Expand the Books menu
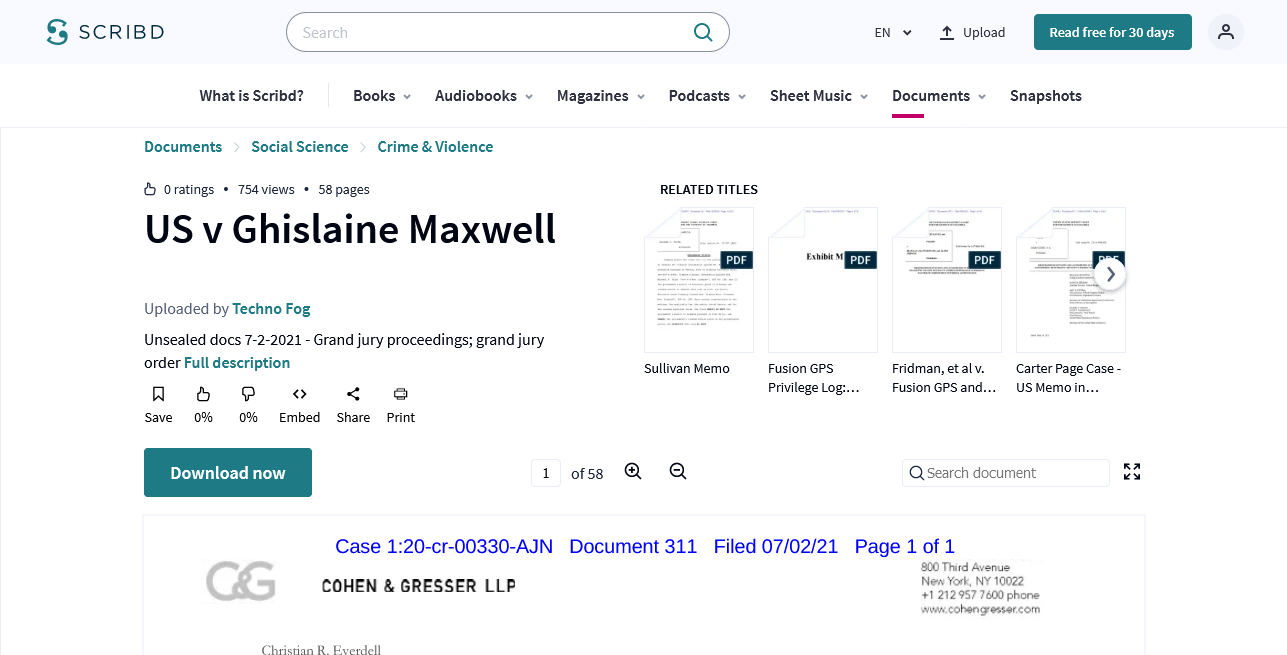The image size is (1287, 655). [382, 96]
